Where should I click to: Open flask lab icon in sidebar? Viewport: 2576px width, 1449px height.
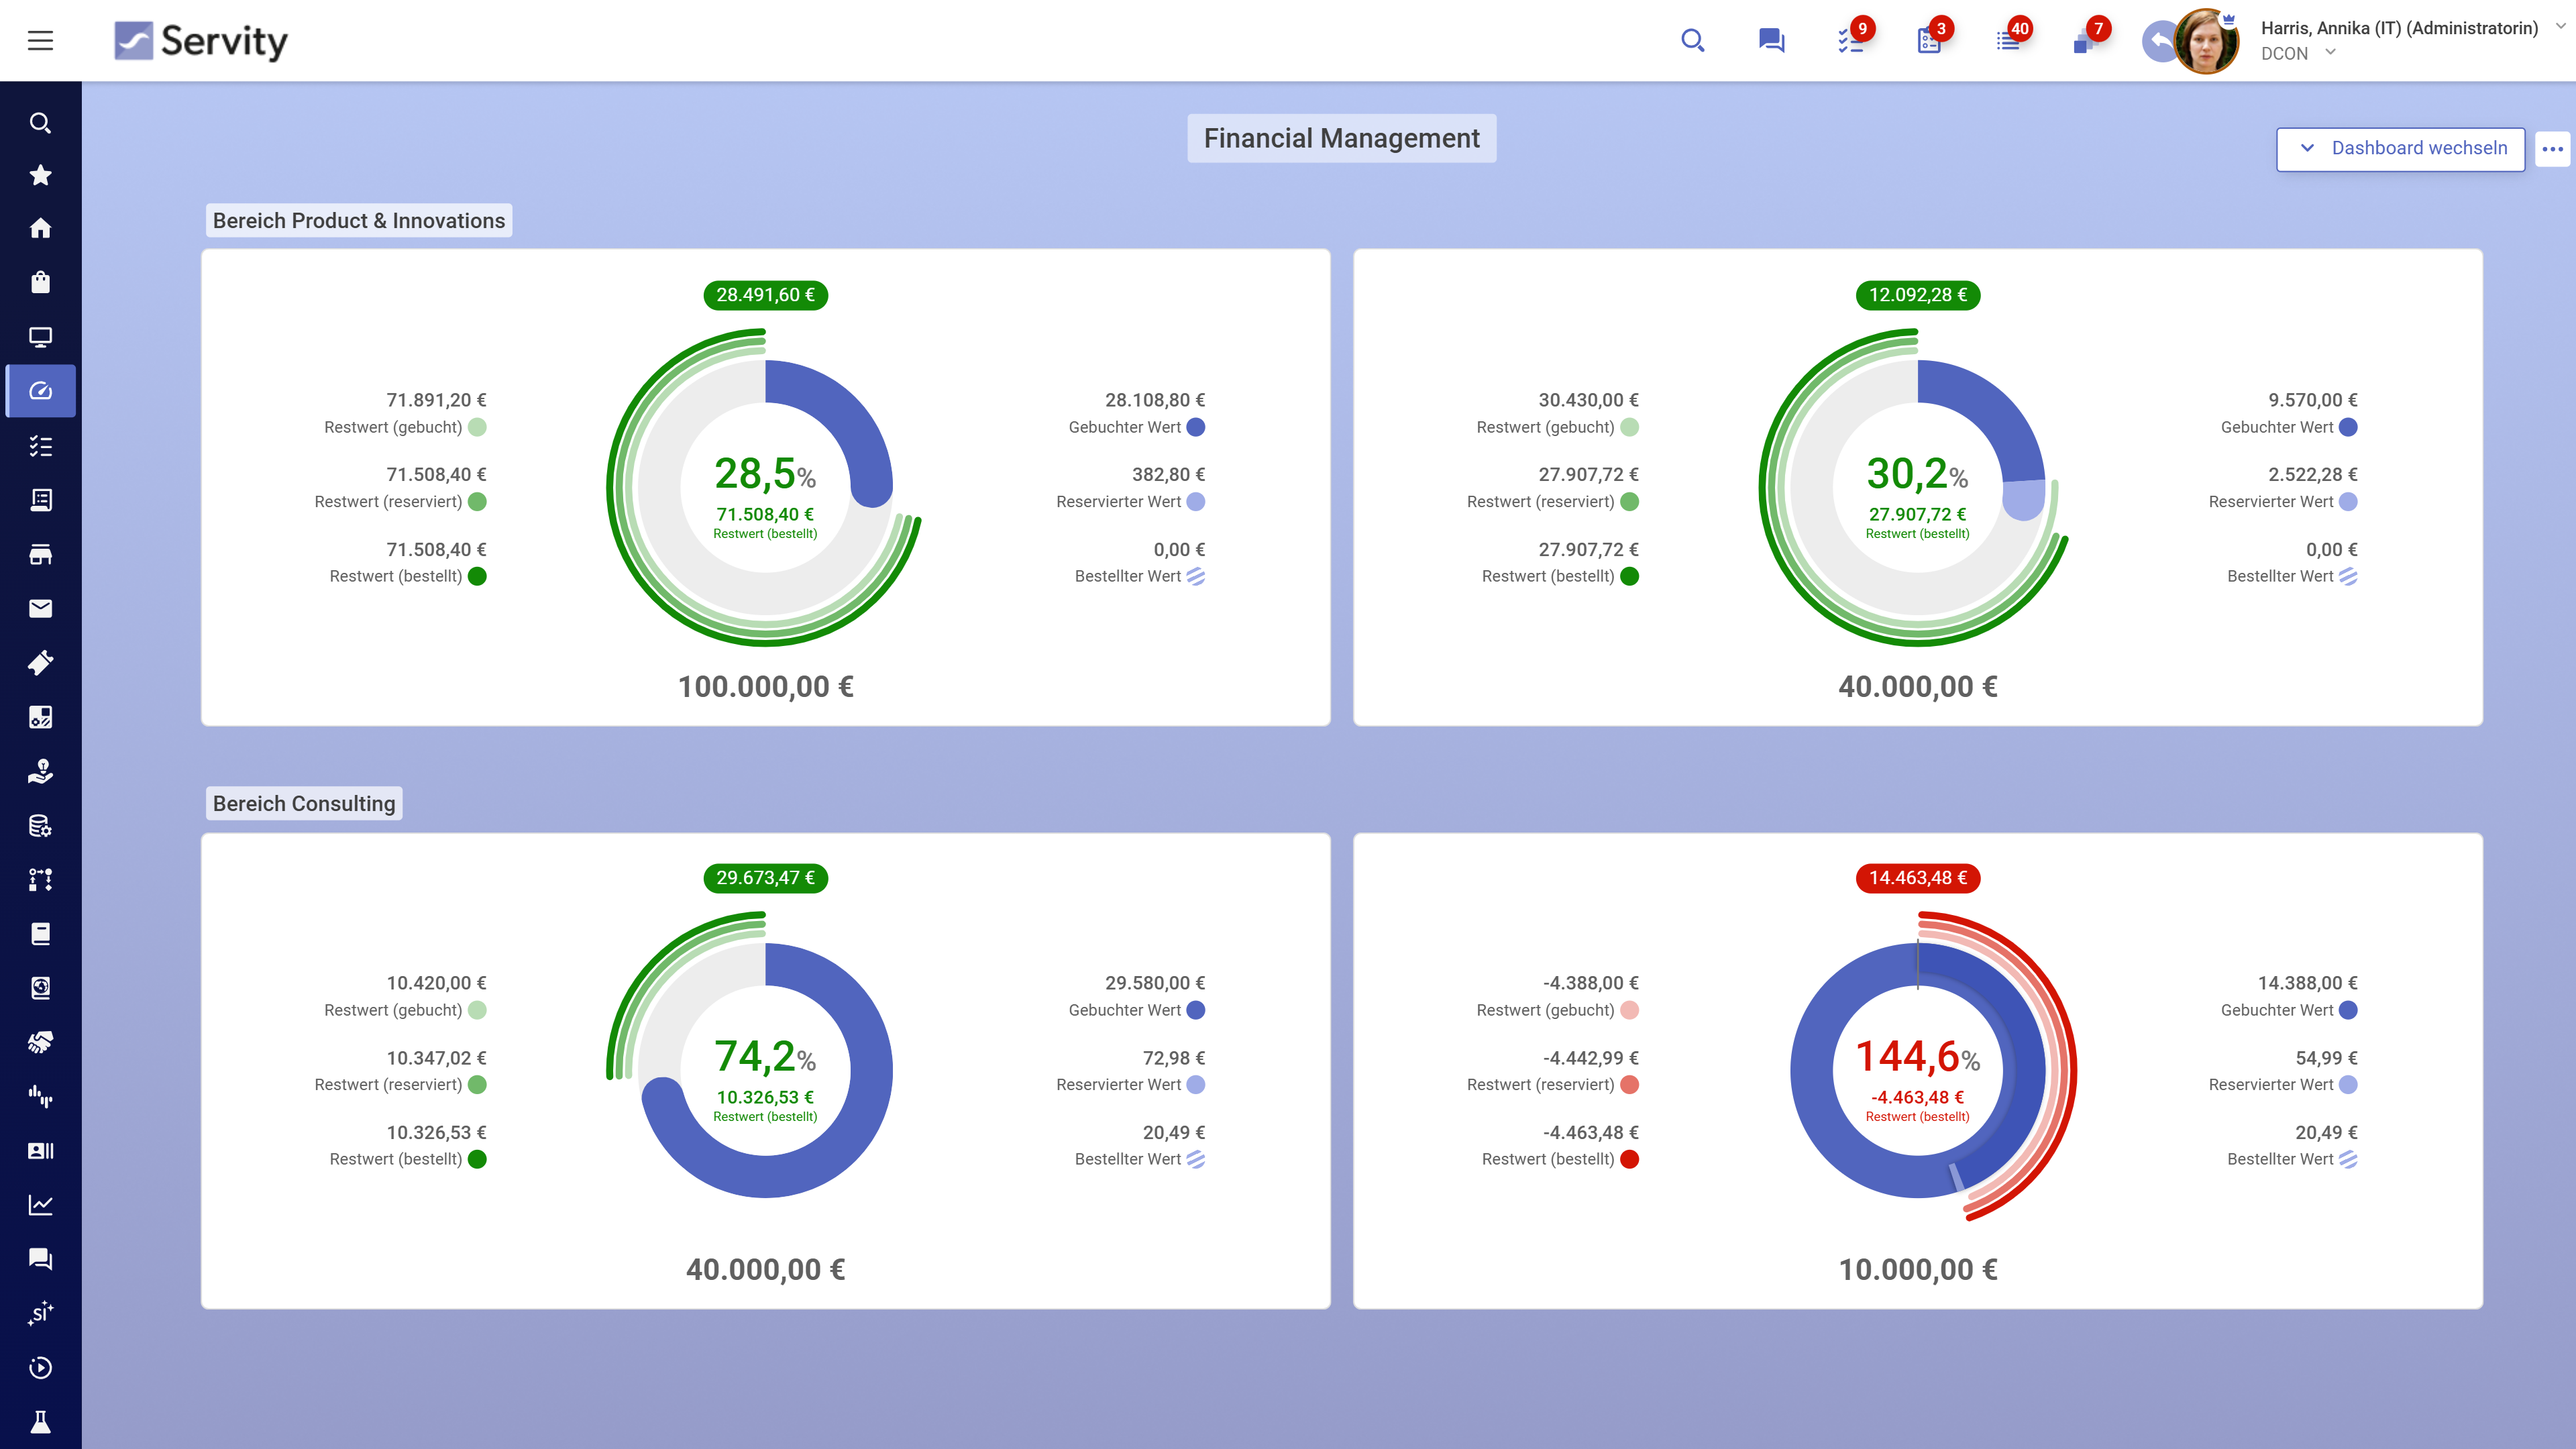point(40,1421)
